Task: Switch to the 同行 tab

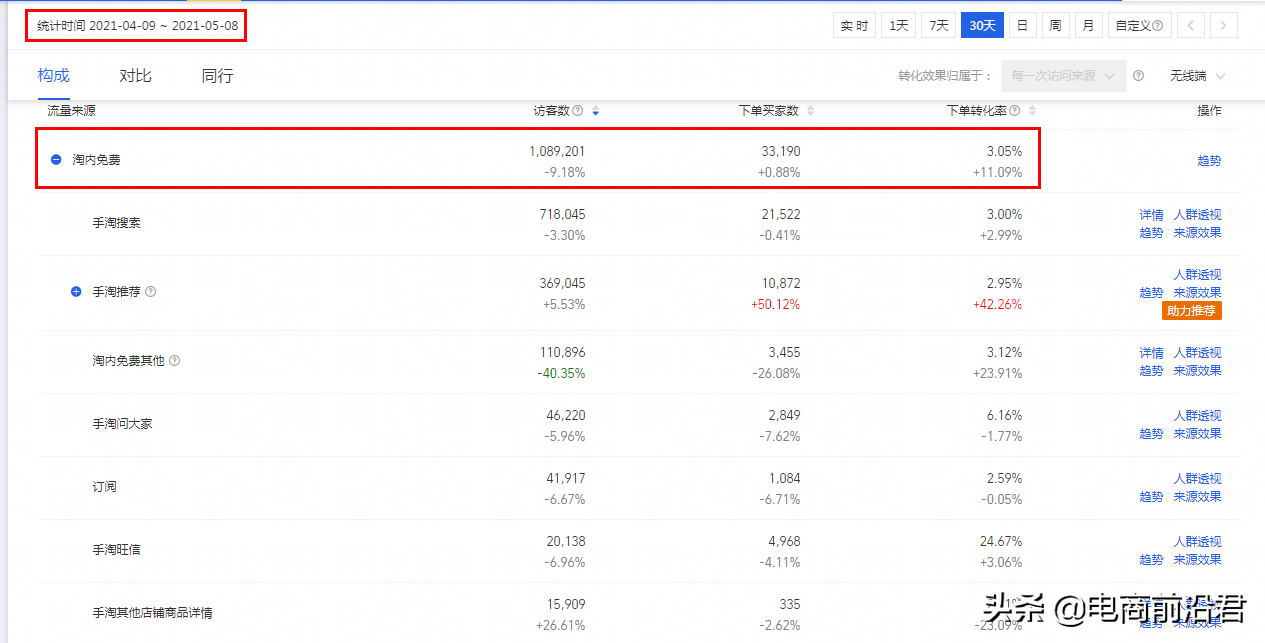Action: pyautogui.click(x=217, y=76)
